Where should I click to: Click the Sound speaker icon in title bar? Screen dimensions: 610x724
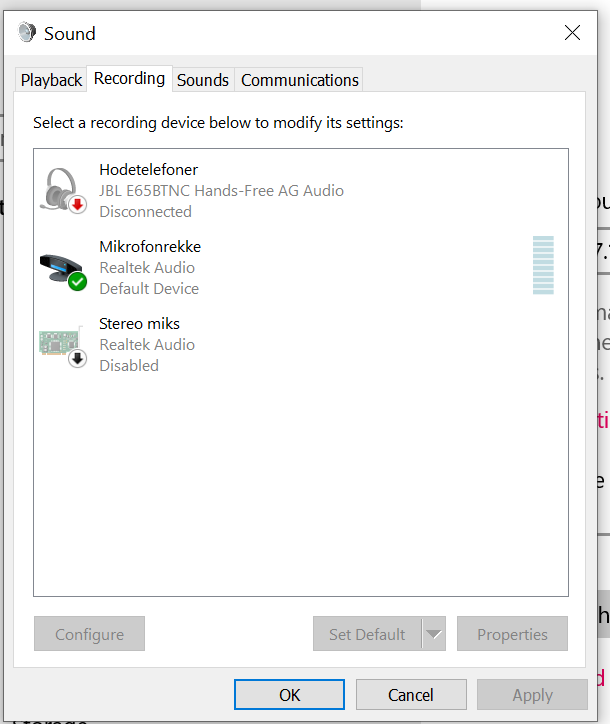coord(27,33)
